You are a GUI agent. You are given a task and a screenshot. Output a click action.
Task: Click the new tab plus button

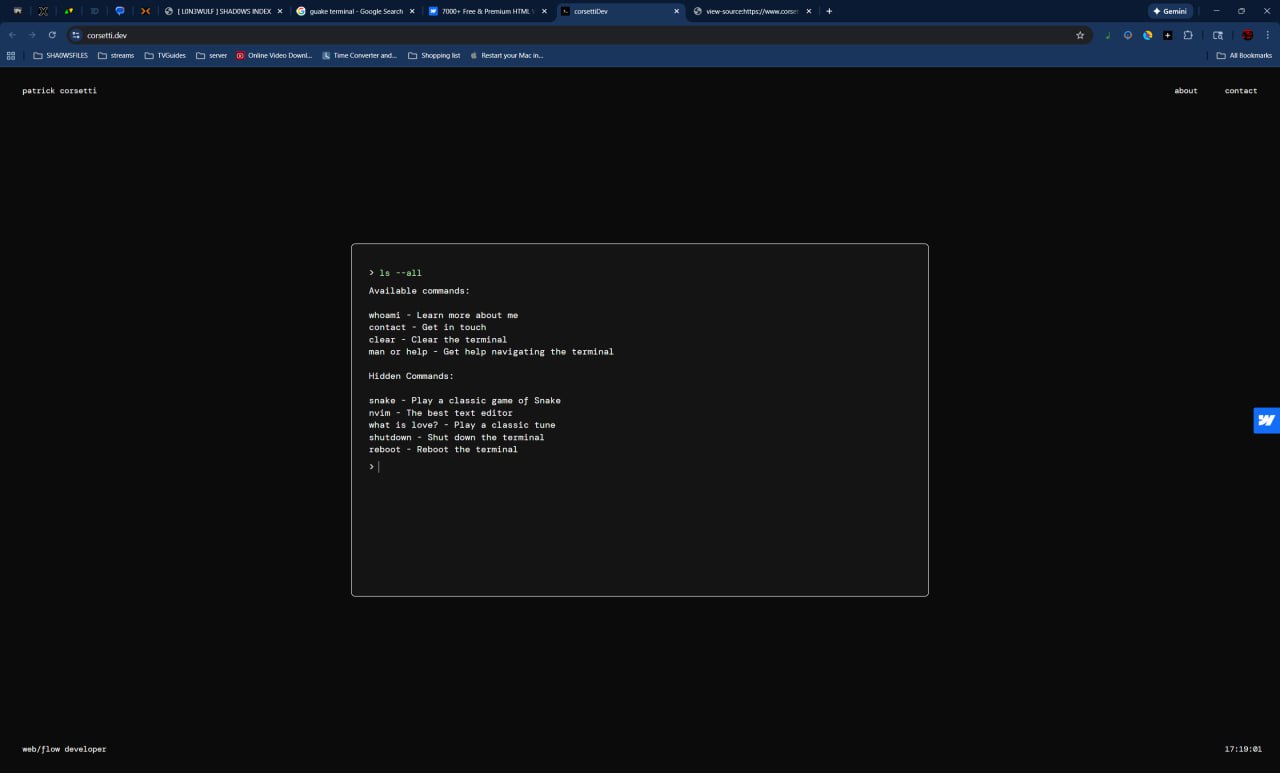tap(829, 11)
